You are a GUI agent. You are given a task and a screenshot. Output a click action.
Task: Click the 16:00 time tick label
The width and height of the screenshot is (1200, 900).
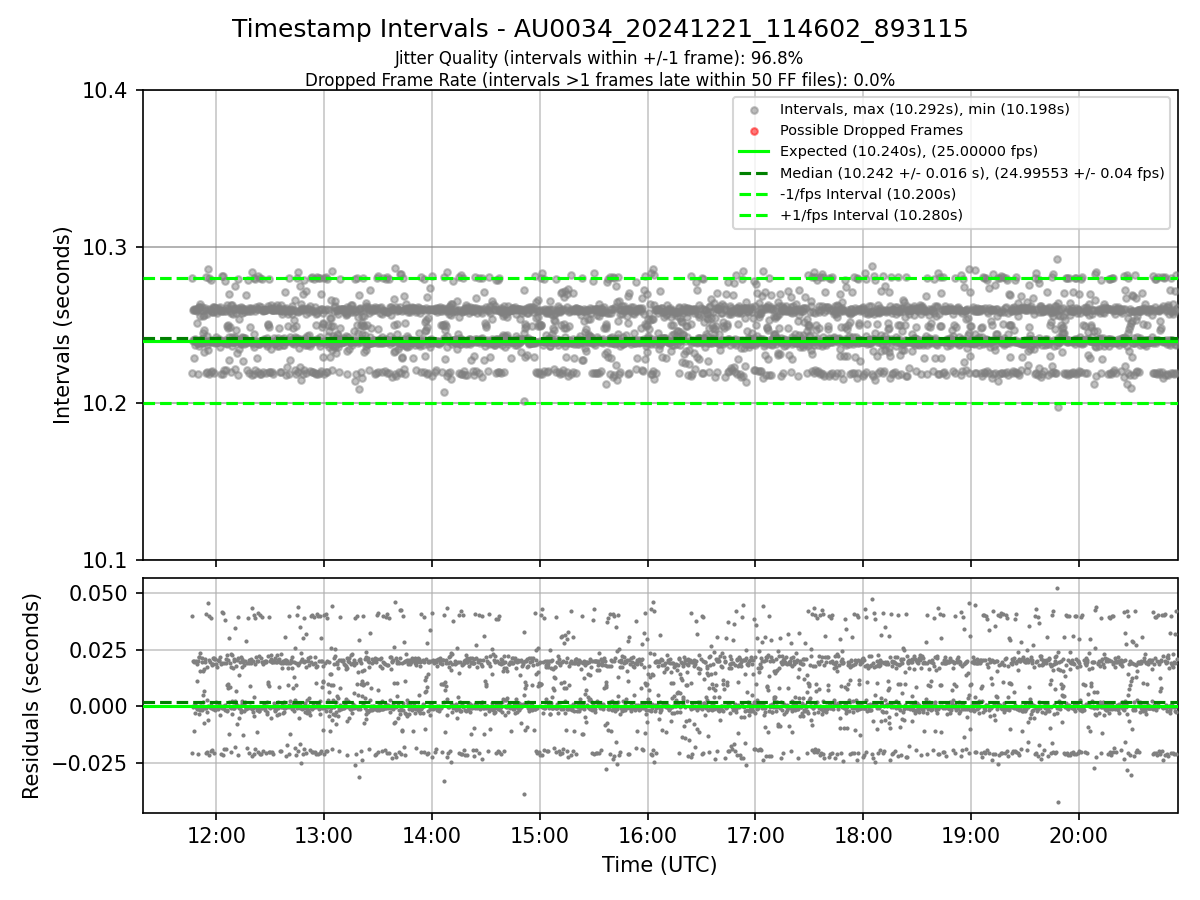tap(647, 836)
